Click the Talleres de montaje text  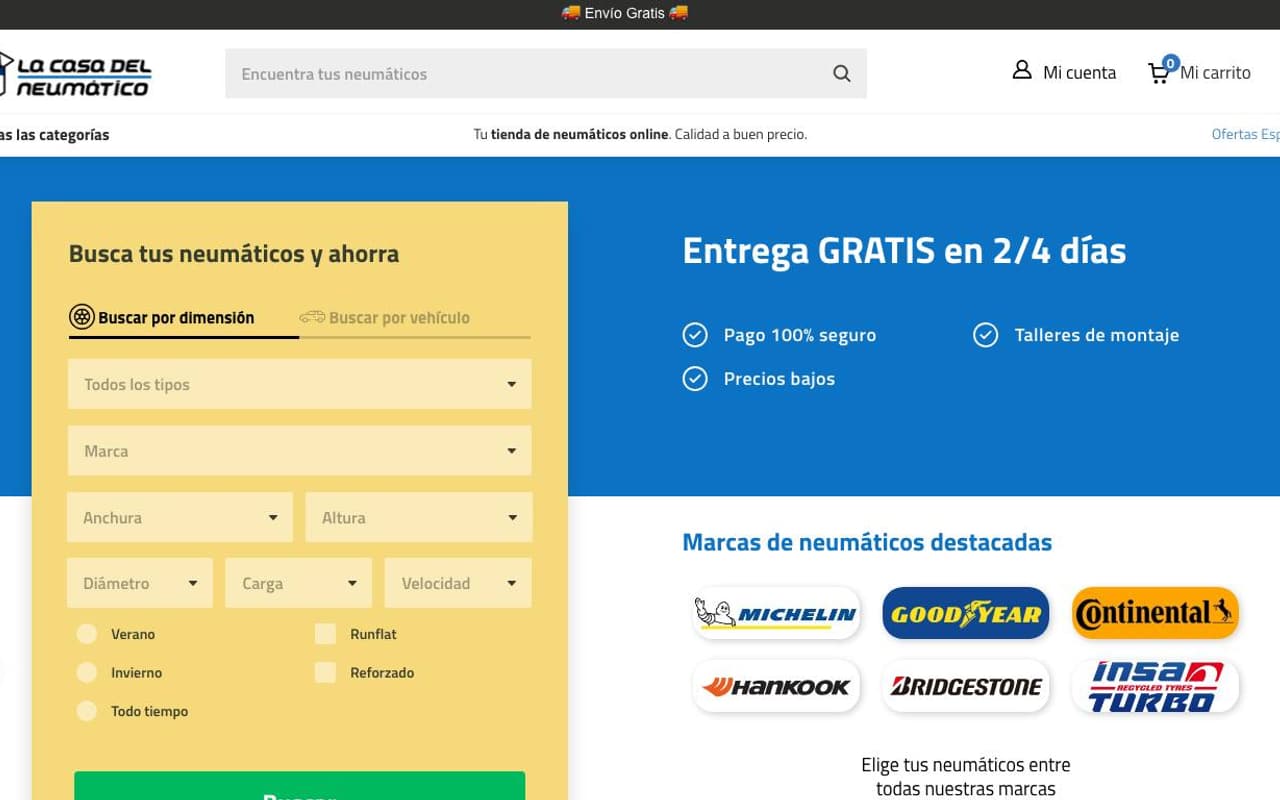pyautogui.click(x=1097, y=335)
